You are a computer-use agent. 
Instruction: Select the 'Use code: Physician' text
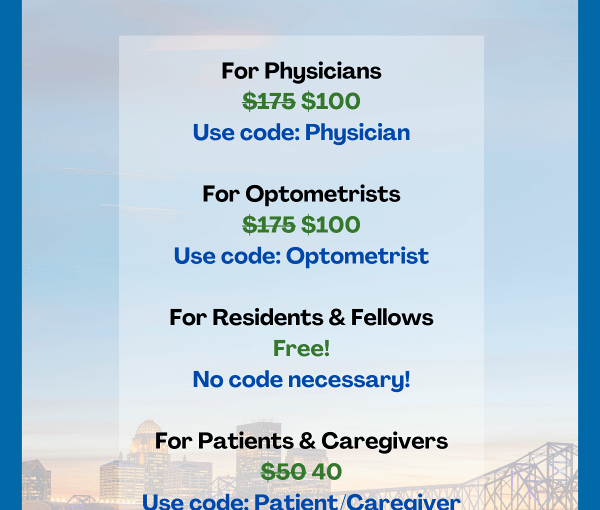click(x=301, y=133)
